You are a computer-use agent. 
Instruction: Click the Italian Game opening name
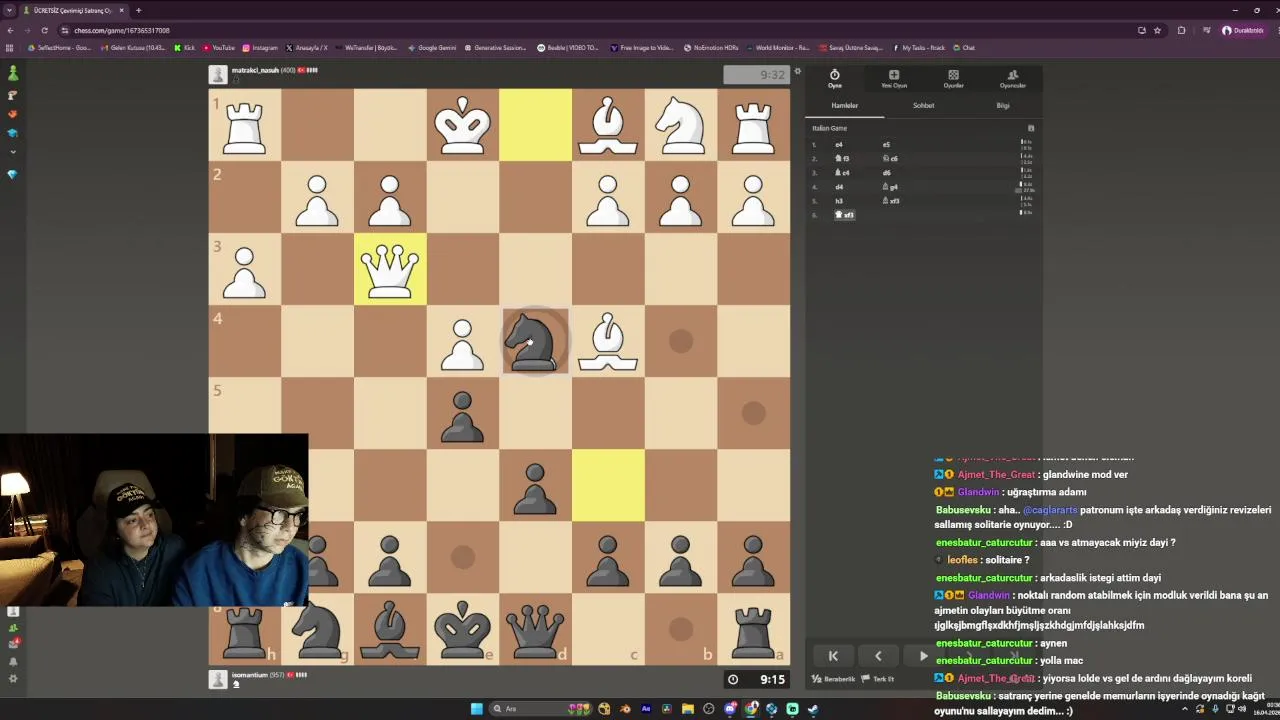coord(829,128)
